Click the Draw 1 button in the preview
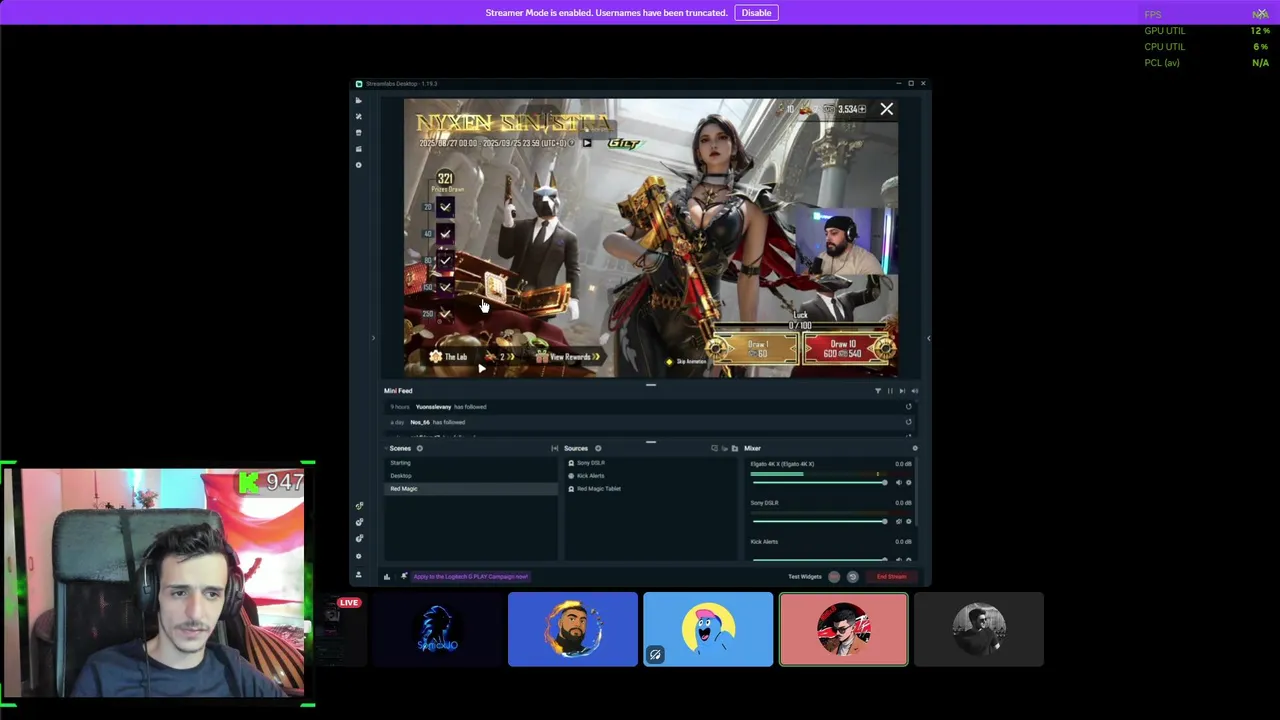This screenshot has width=1280, height=720. pos(758,349)
